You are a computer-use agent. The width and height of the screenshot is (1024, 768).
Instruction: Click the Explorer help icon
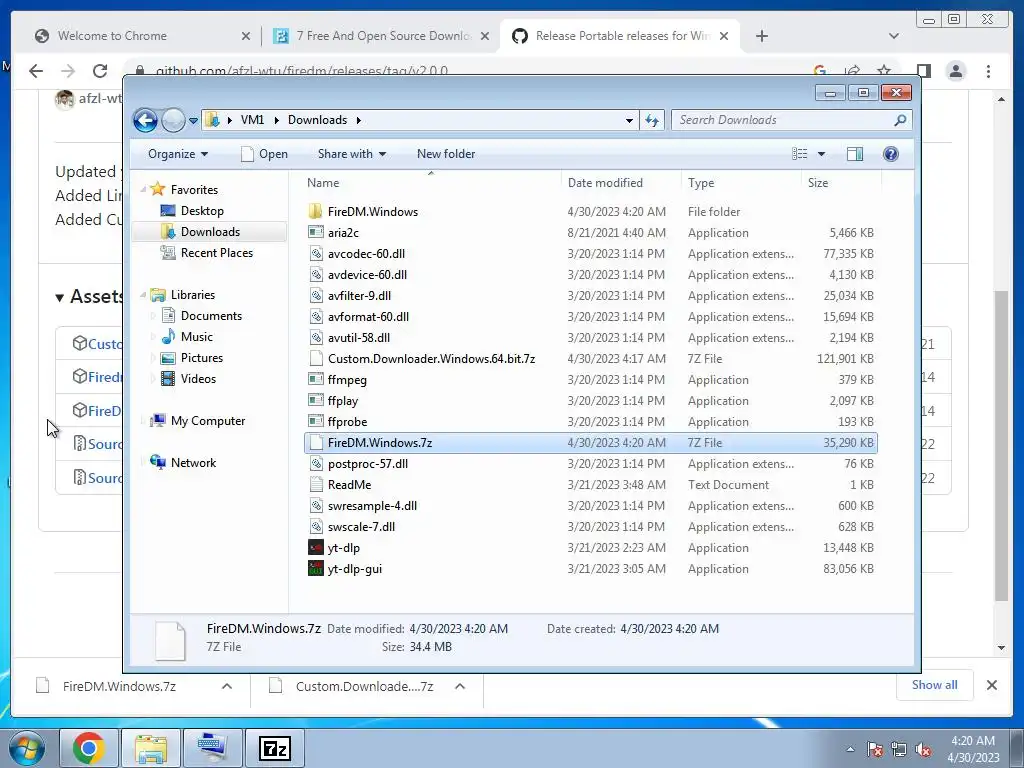pyautogui.click(x=890, y=154)
